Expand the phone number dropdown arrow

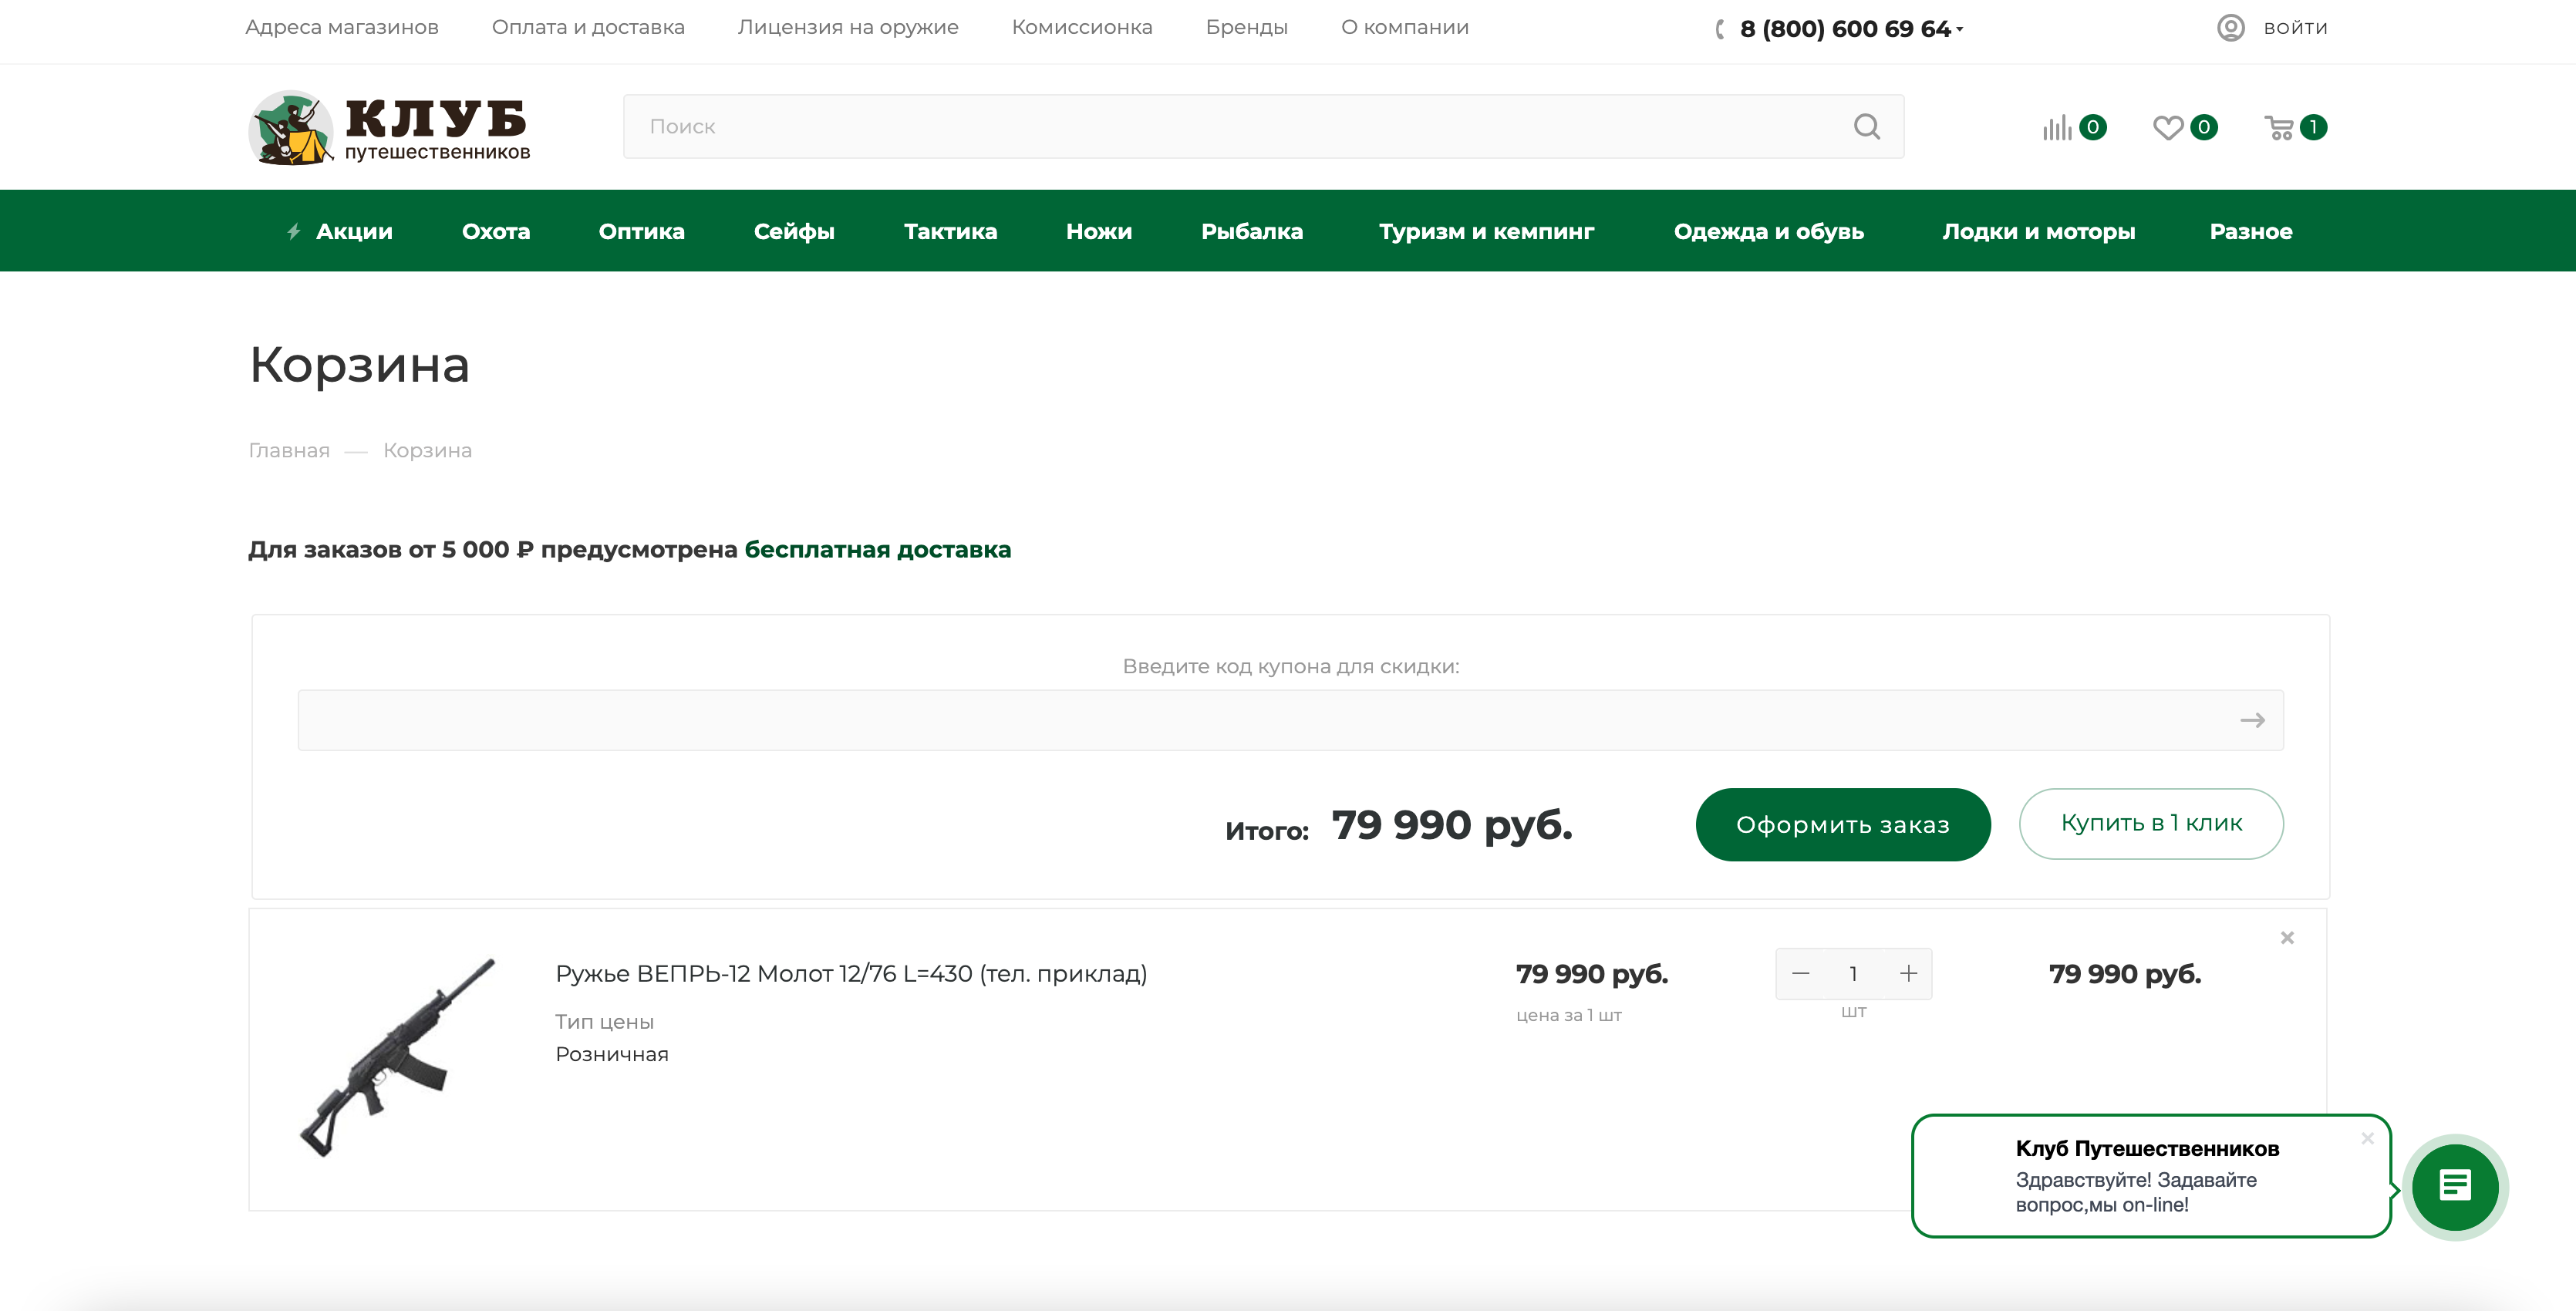click(x=1960, y=30)
